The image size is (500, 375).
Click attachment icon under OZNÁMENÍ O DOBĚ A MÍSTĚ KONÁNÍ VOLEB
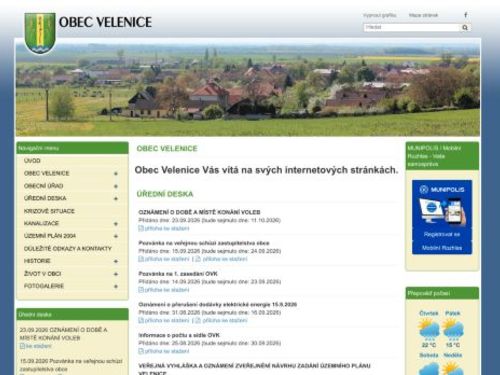click(x=141, y=228)
